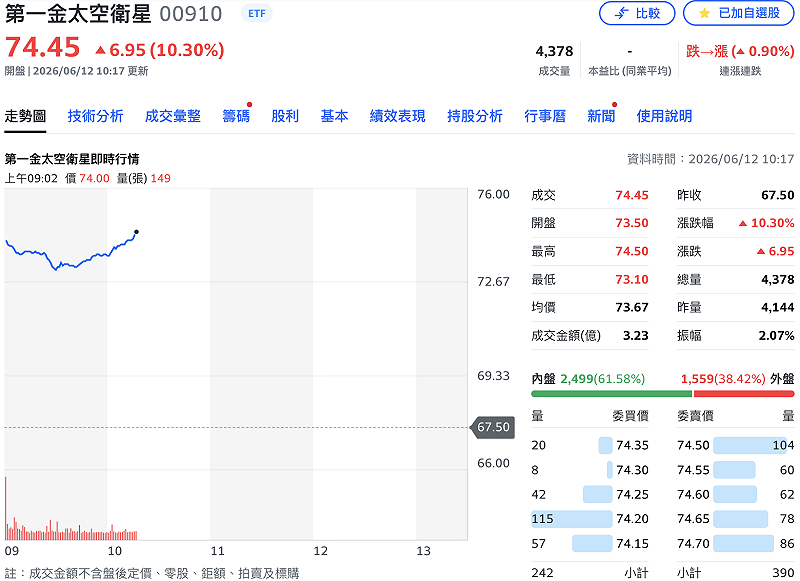
Task: Click the bid price 74.25 row
Action: [x=590, y=494]
